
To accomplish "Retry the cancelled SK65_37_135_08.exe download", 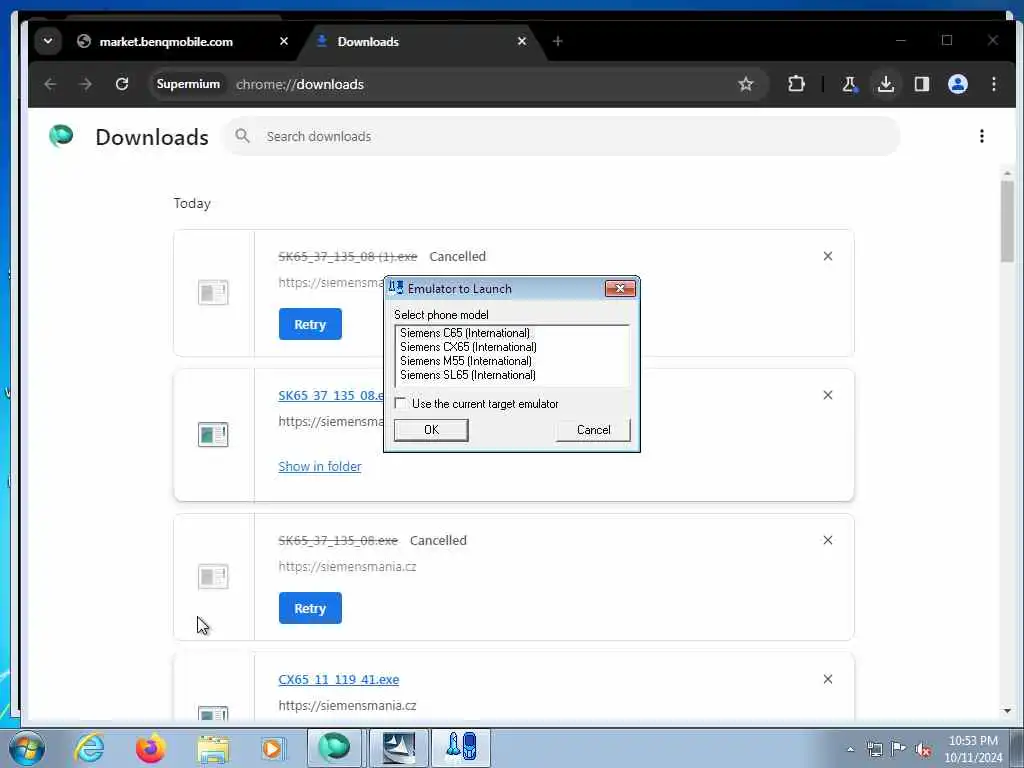I will click(310, 608).
